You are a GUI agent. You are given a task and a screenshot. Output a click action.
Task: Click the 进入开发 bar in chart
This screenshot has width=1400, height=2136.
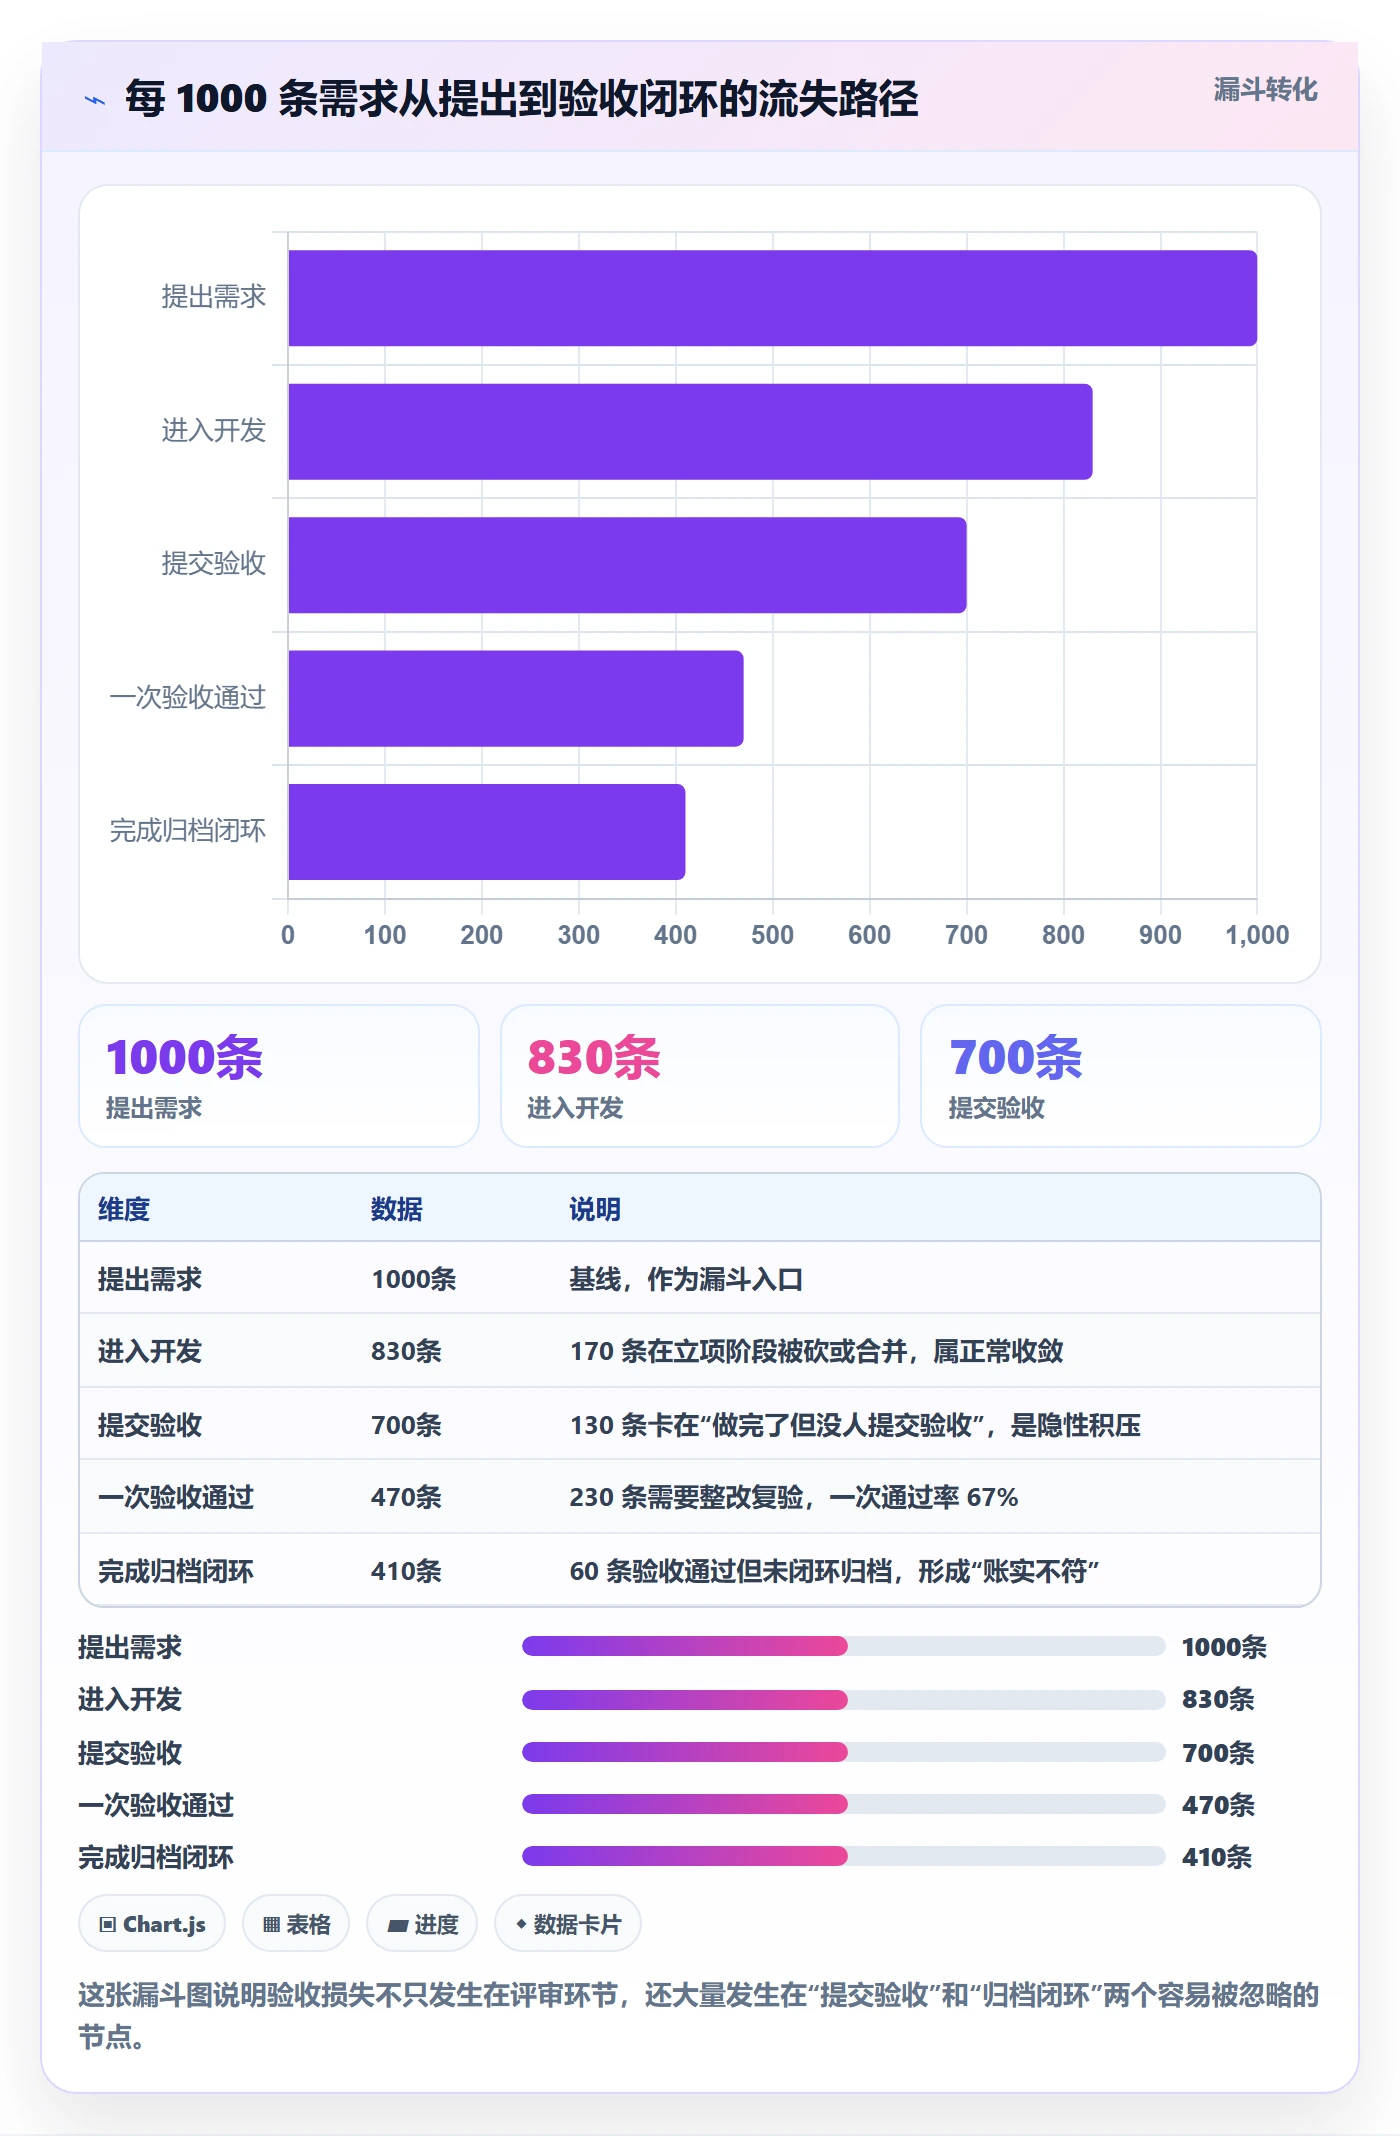690,432
